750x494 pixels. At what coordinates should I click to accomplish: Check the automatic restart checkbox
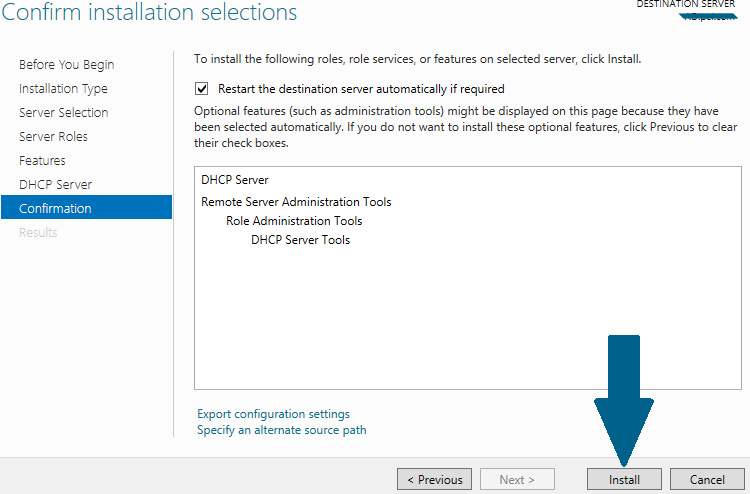pos(202,89)
